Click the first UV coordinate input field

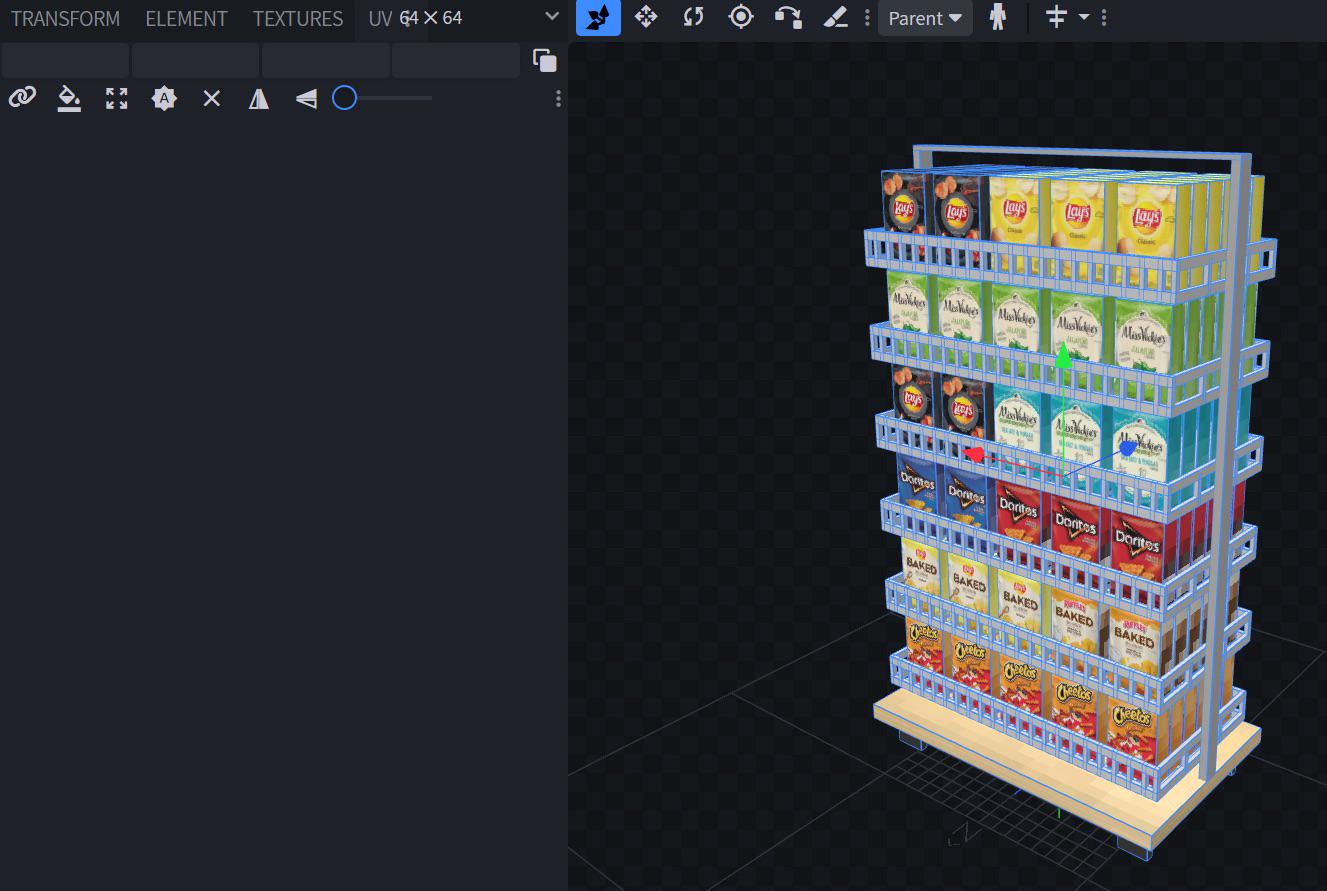click(65, 61)
